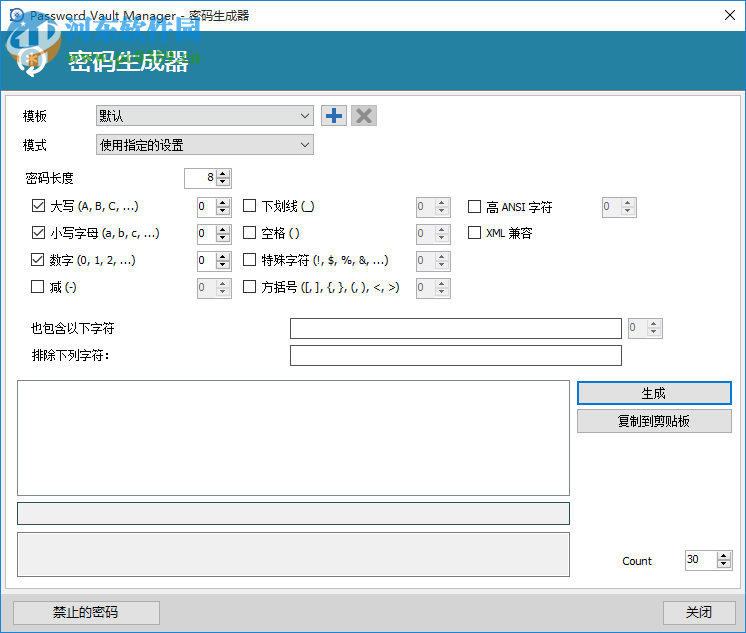Close the password generator window
746x633 pixels.
[x=729, y=15]
